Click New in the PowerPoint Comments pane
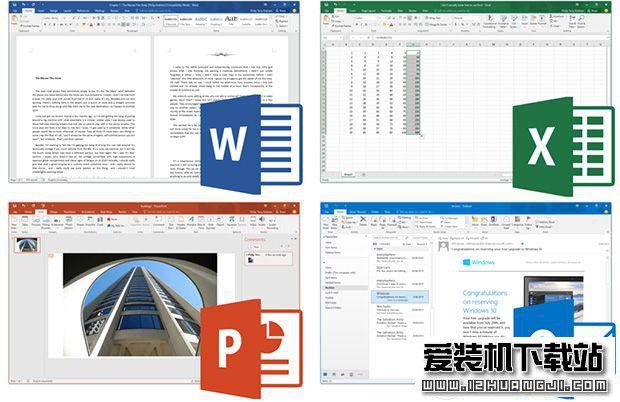620x402 pixels. click(255, 247)
